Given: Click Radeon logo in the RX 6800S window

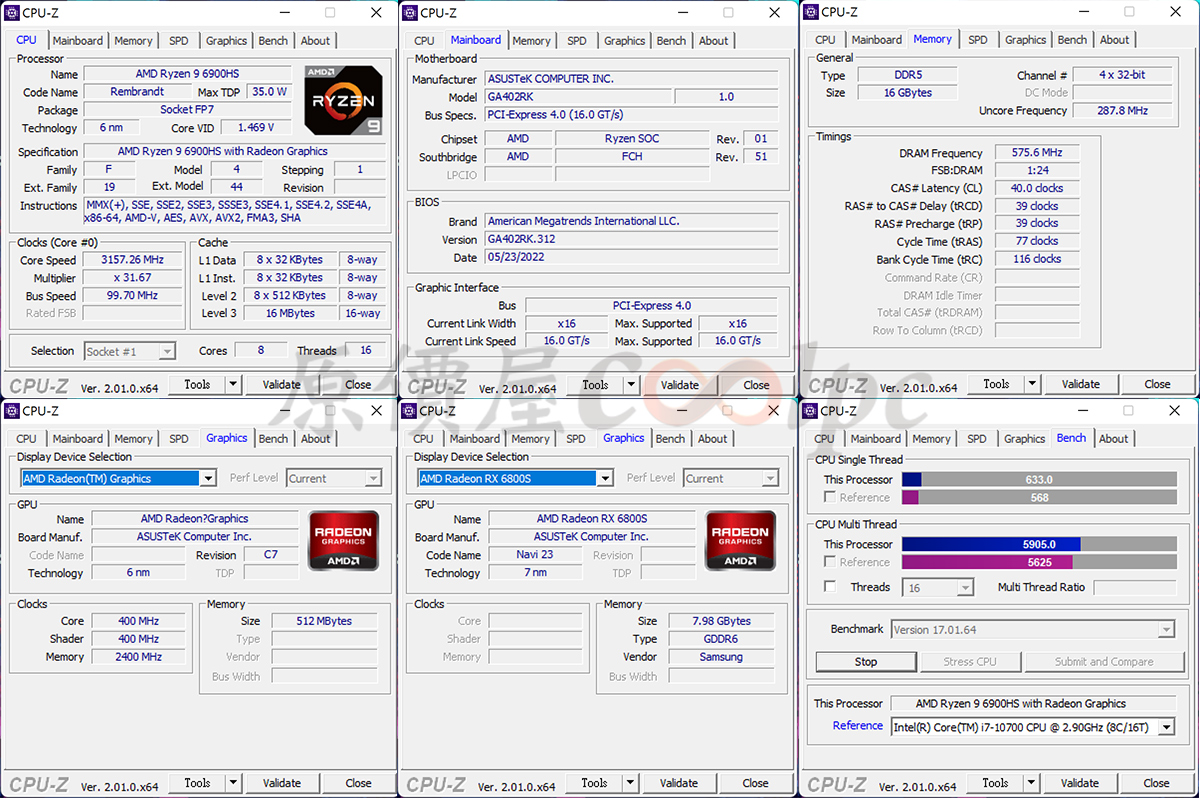Looking at the screenshot, I should click(x=741, y=540).
